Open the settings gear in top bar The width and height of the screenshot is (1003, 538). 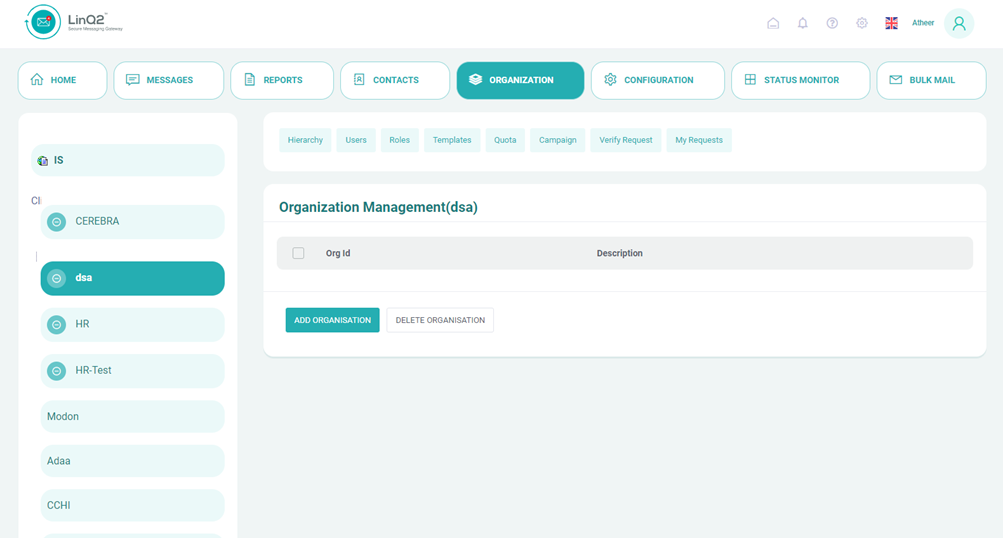click(x=862, y=24)
